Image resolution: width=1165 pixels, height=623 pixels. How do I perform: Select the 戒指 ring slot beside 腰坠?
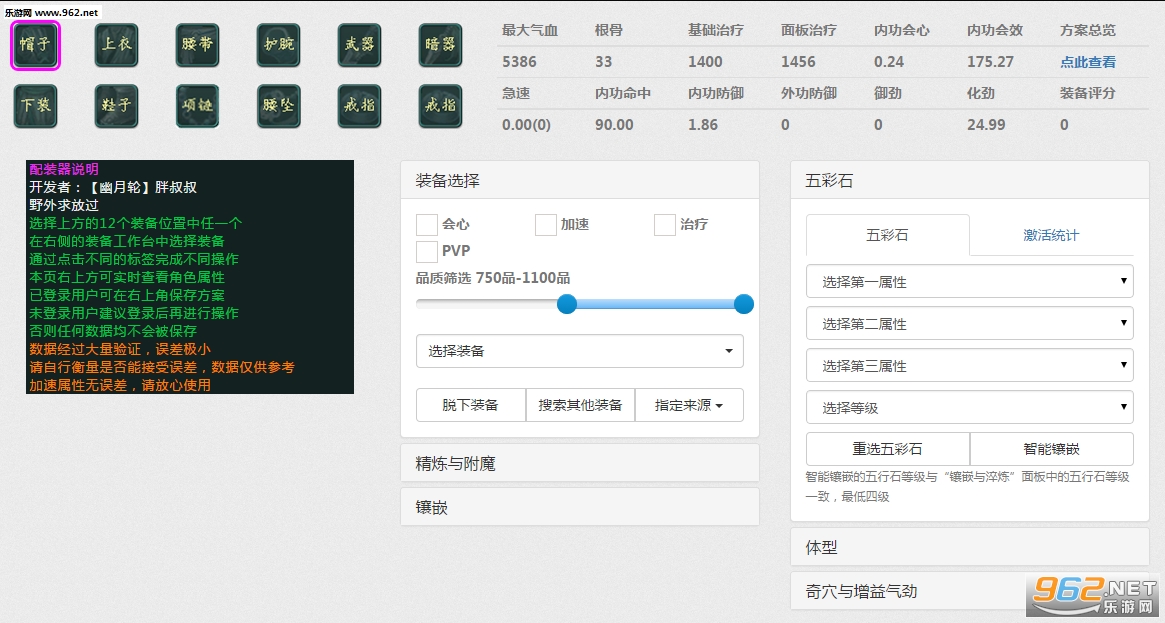coord(359,106)
